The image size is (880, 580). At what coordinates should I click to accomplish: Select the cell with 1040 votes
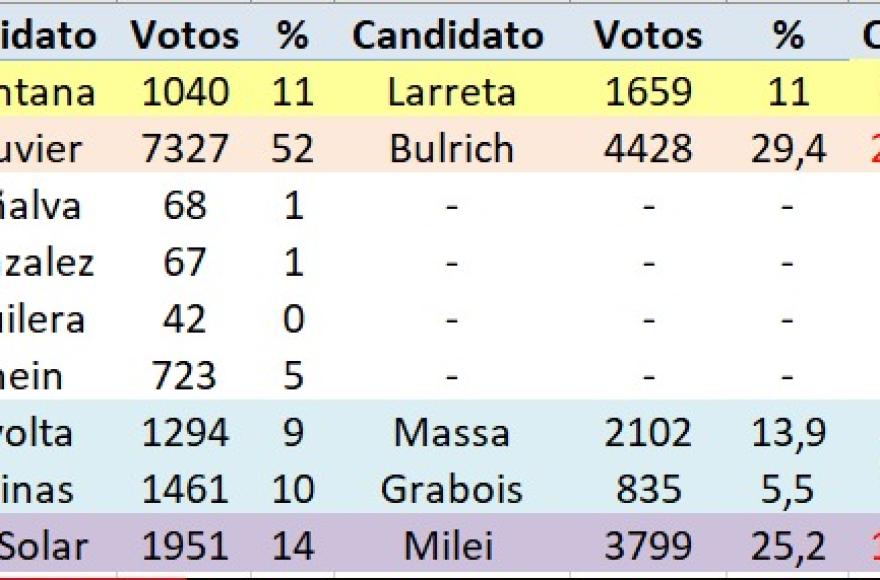185,91
